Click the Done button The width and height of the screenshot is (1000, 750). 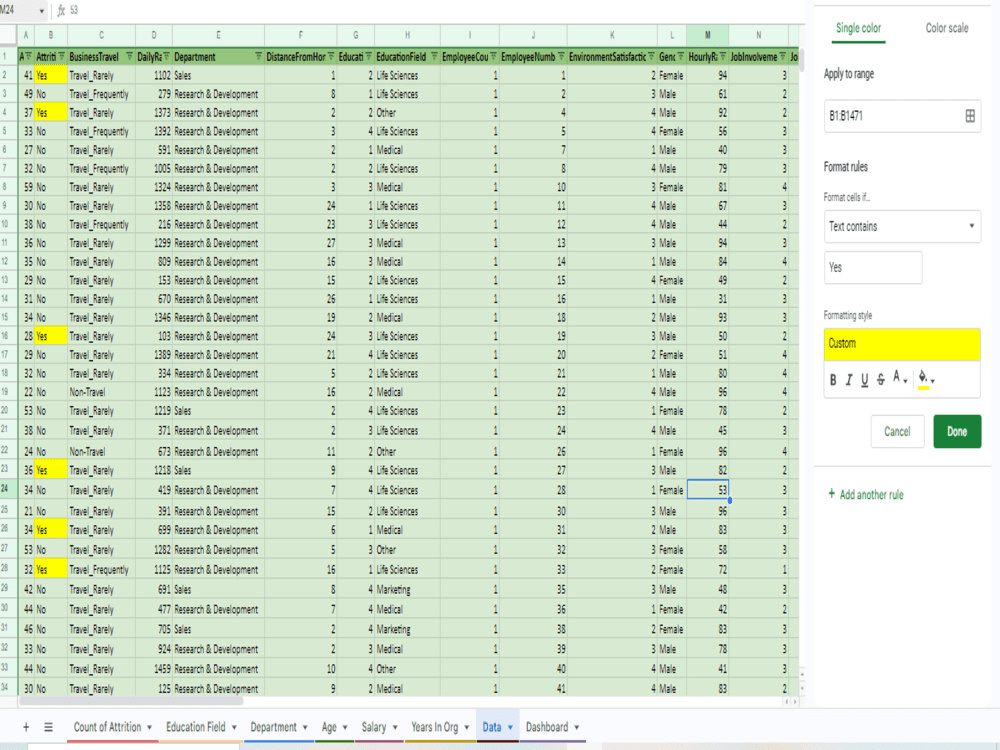click(957, 432)
